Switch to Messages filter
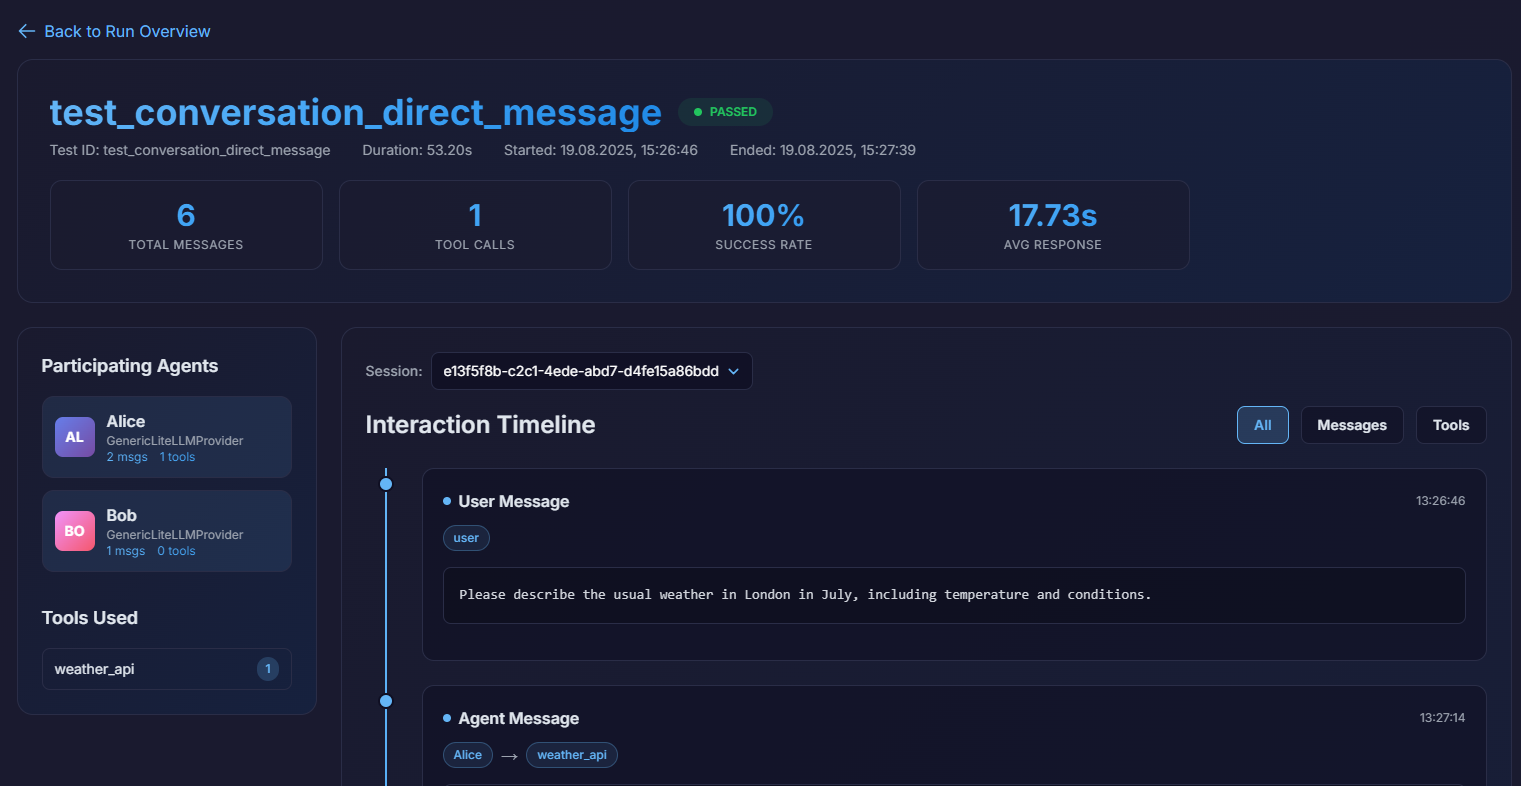This screenshot has width=1521, height=786. 1351,425
